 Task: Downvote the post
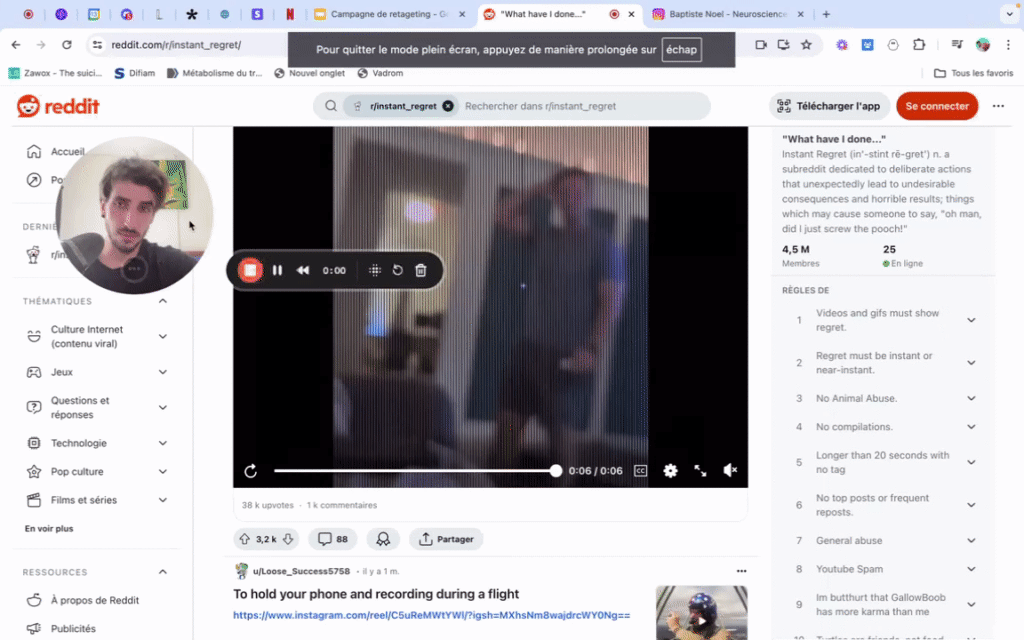(x=287, y=539)
